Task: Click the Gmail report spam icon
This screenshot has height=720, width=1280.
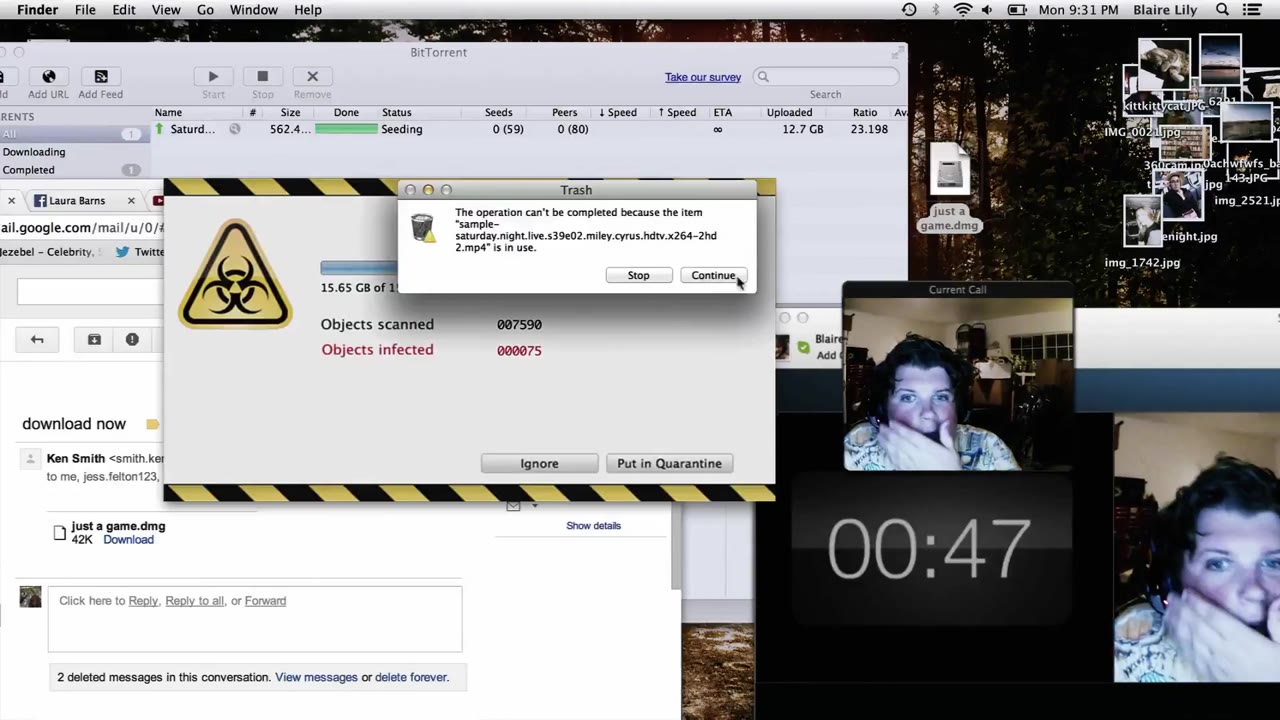Action: point(132,340)
